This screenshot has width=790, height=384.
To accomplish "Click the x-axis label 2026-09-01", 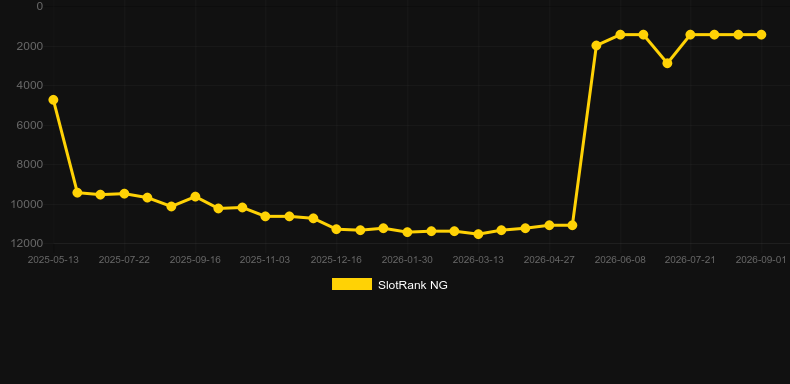I will coord(761,260).
